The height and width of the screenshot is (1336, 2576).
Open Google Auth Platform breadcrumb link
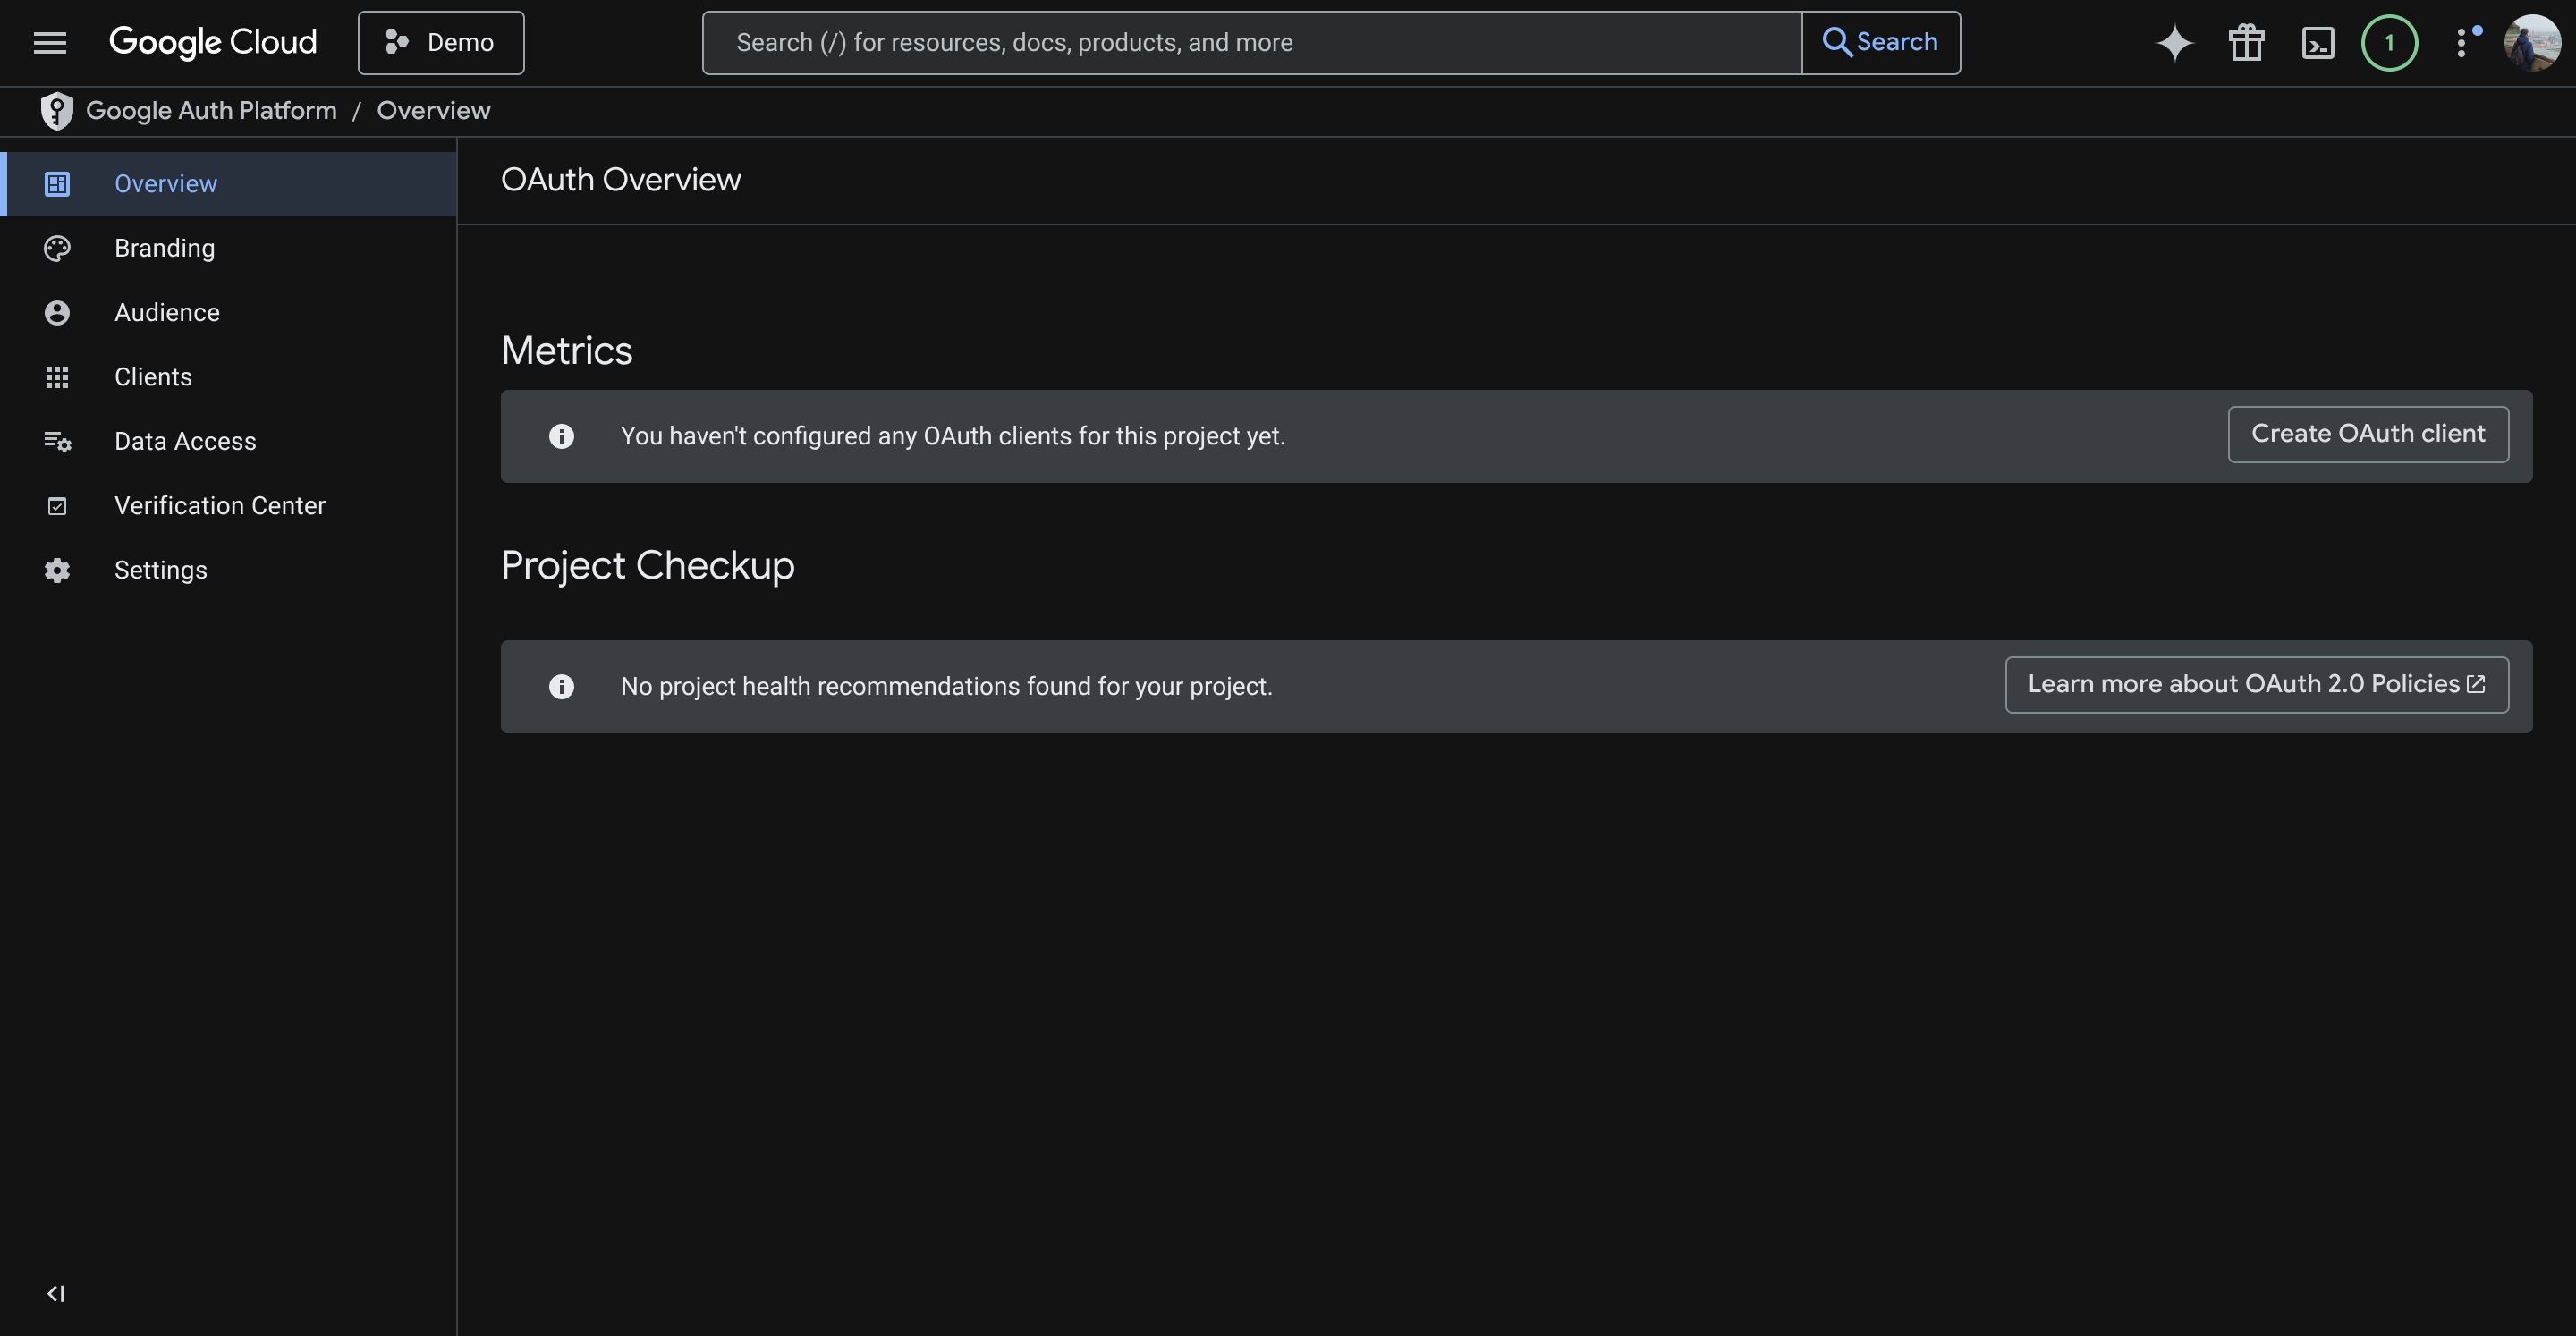point(211,110)
